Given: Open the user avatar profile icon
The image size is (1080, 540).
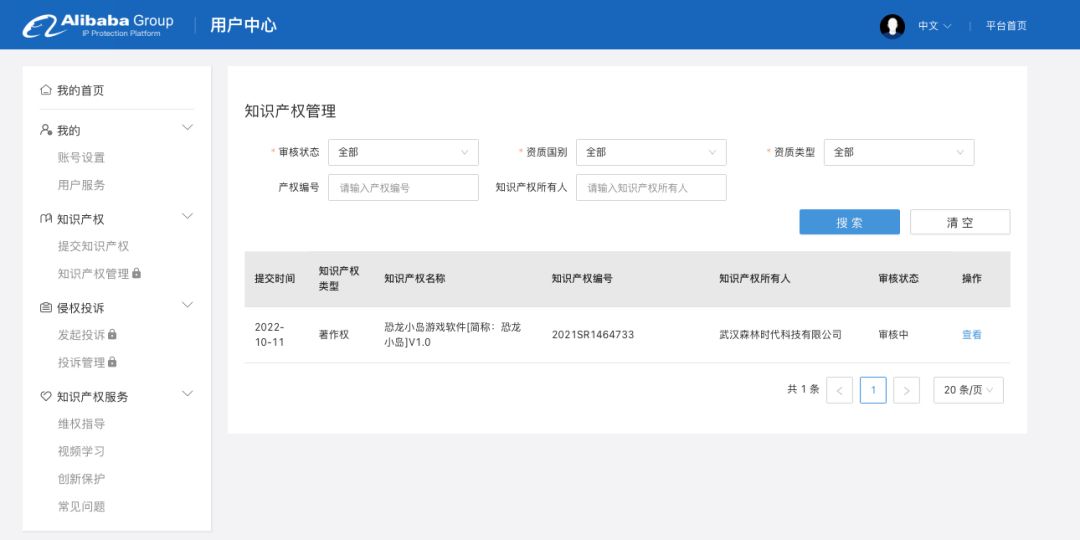Looking at the screenshot, I should [892, 26].
